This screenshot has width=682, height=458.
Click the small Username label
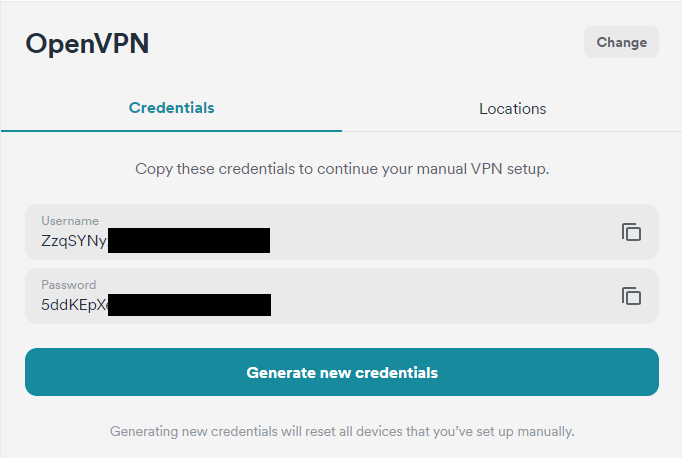pyautogui.click(x=70, y=220)
